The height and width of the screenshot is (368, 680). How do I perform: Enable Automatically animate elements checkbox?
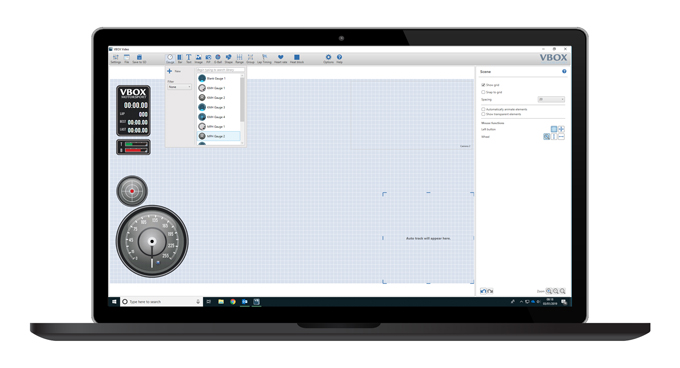483,109
